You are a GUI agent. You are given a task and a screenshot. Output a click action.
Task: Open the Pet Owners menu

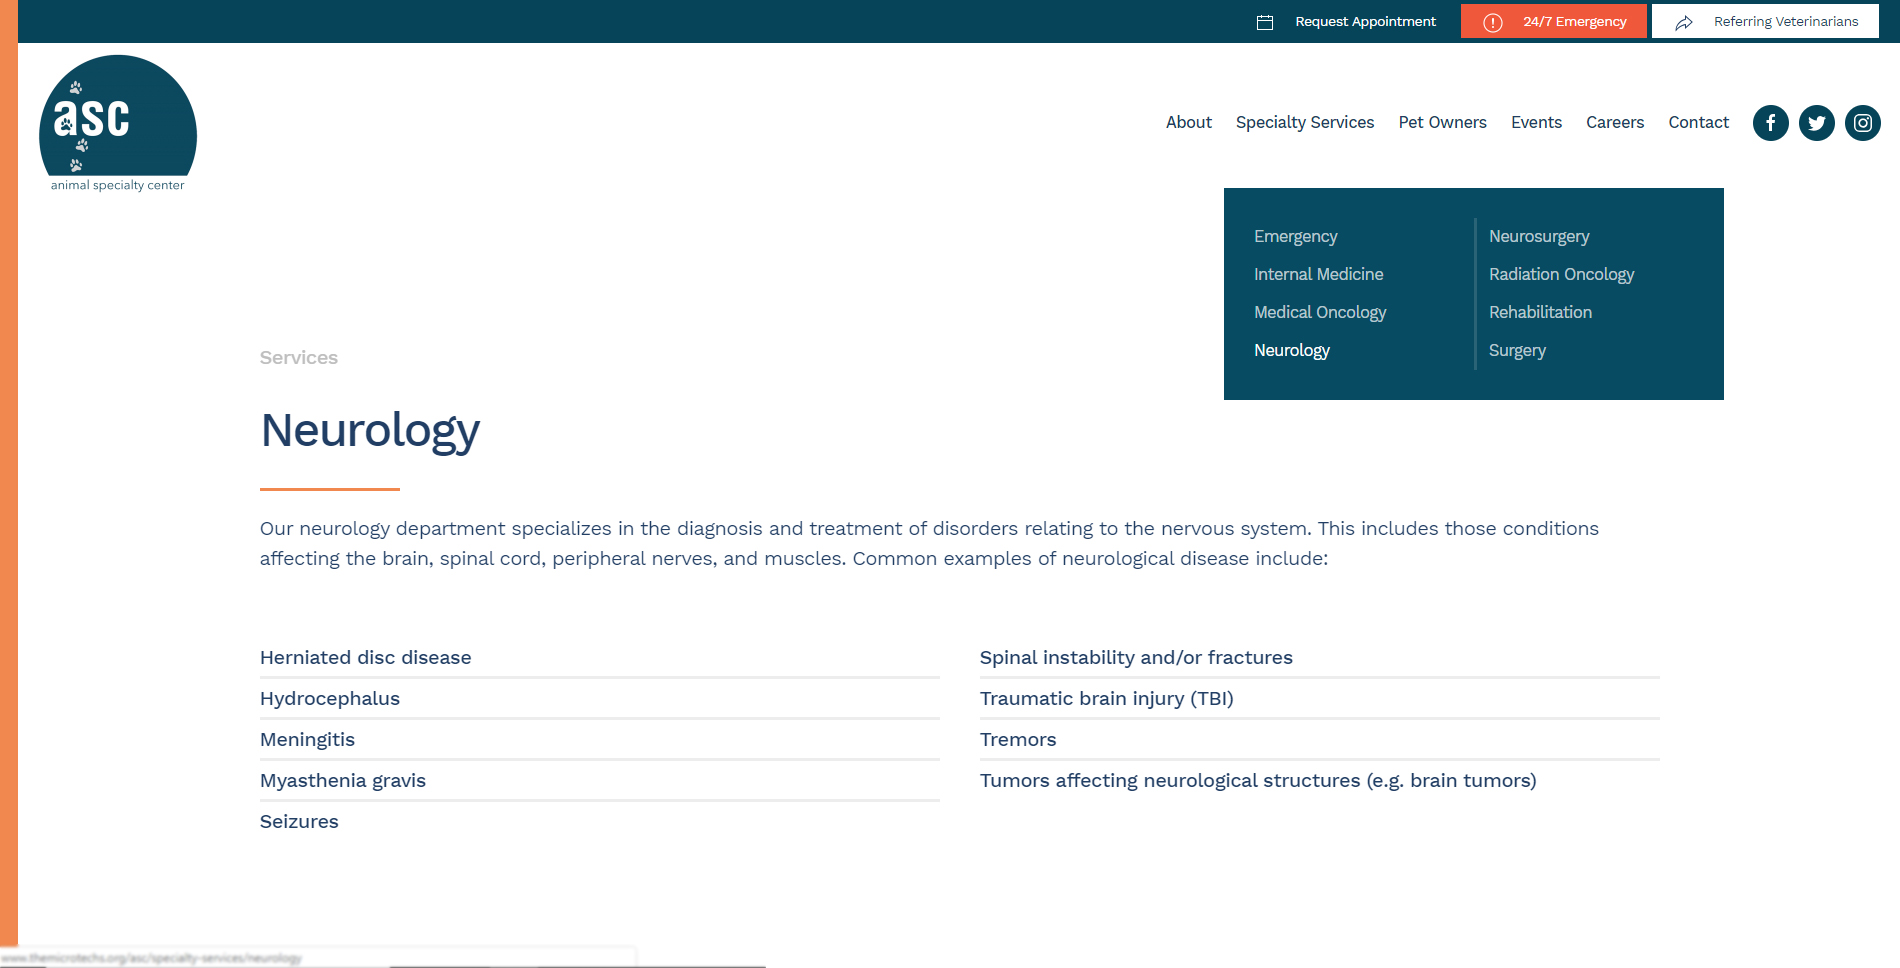(1442, 122)
